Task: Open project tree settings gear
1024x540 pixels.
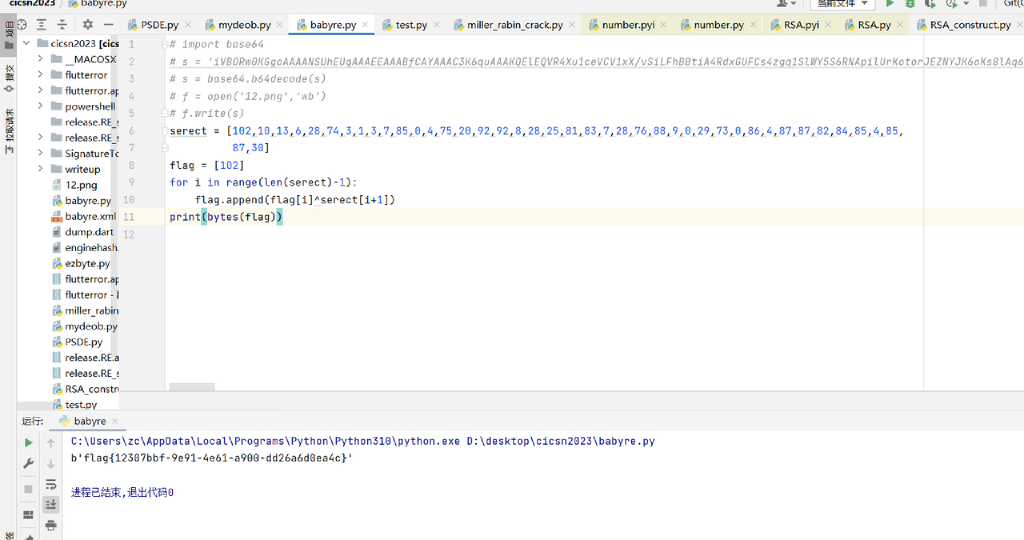Action: coord(87,24)
